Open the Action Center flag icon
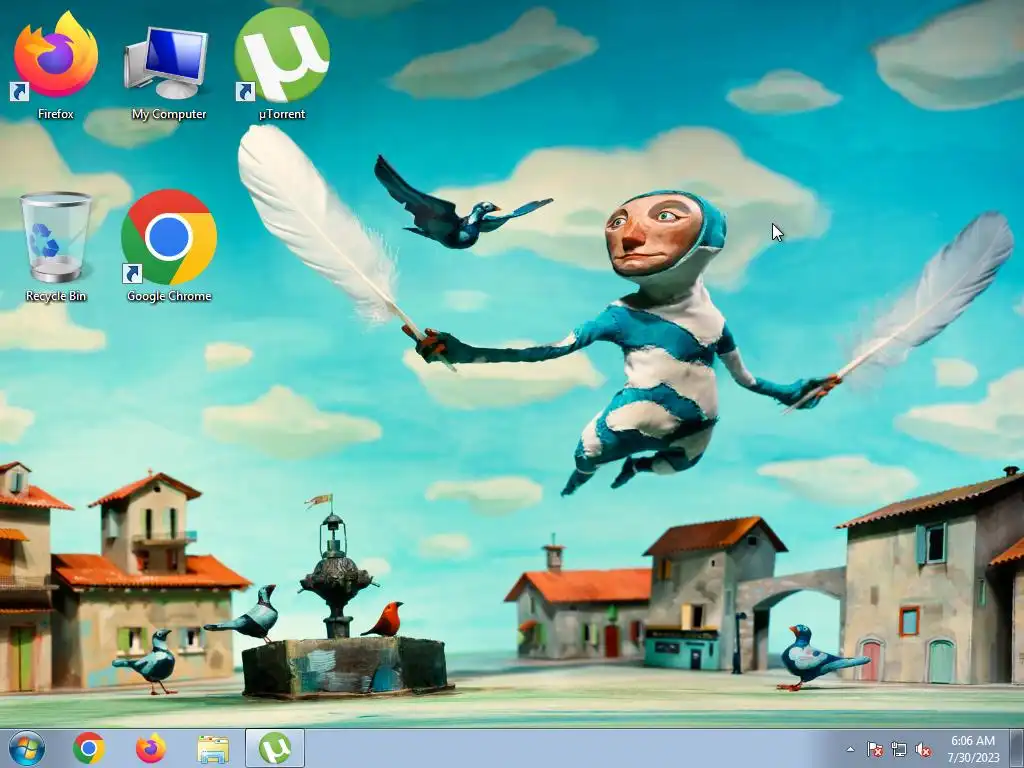Screen dimensions: 1024x768 pos(874,750)
